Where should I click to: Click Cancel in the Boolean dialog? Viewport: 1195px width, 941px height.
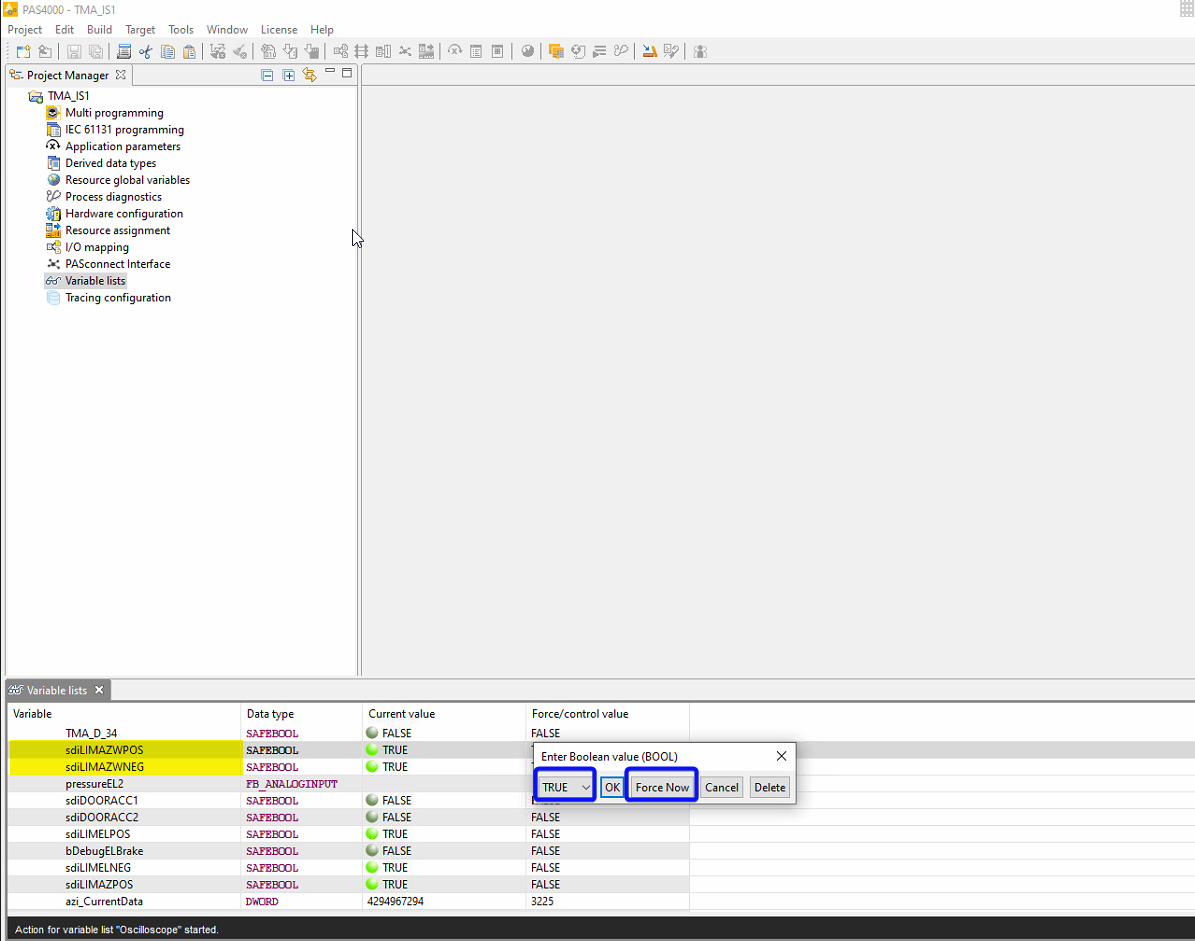(722, 787)
